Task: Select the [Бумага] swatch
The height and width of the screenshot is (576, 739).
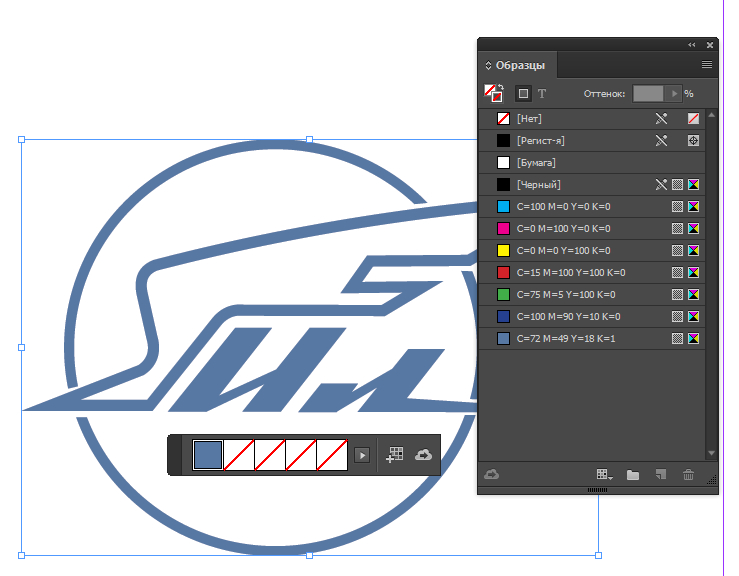Action: click(x=591, y=163)
